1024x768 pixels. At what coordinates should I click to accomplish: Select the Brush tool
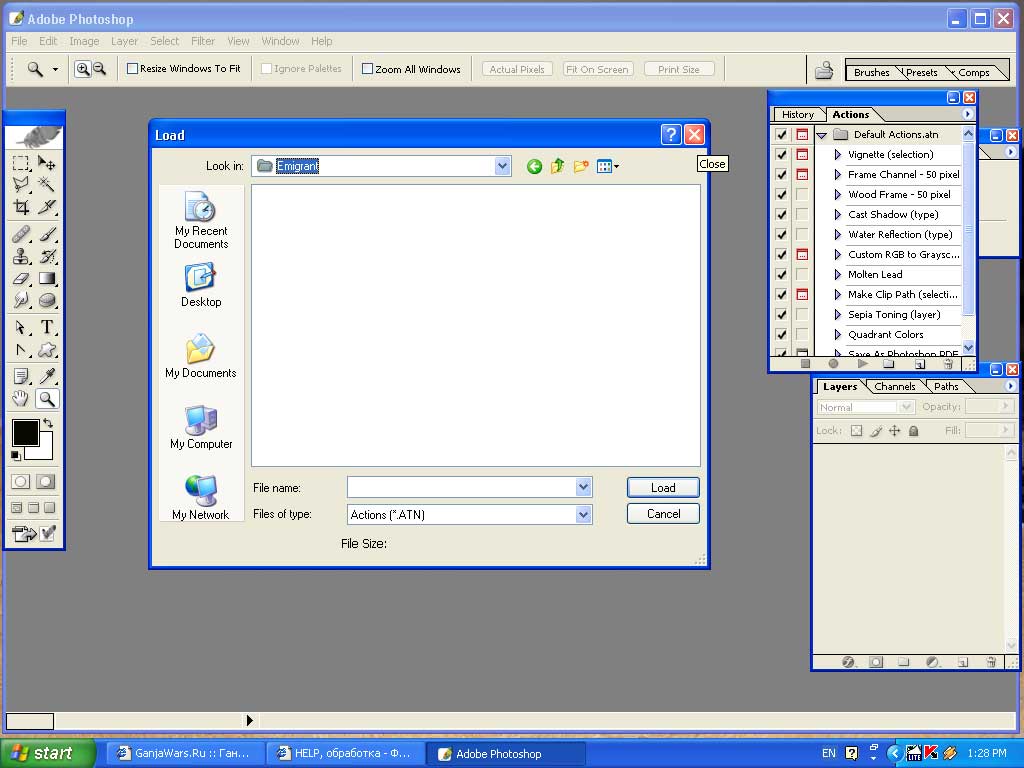(x=47, y=234)
